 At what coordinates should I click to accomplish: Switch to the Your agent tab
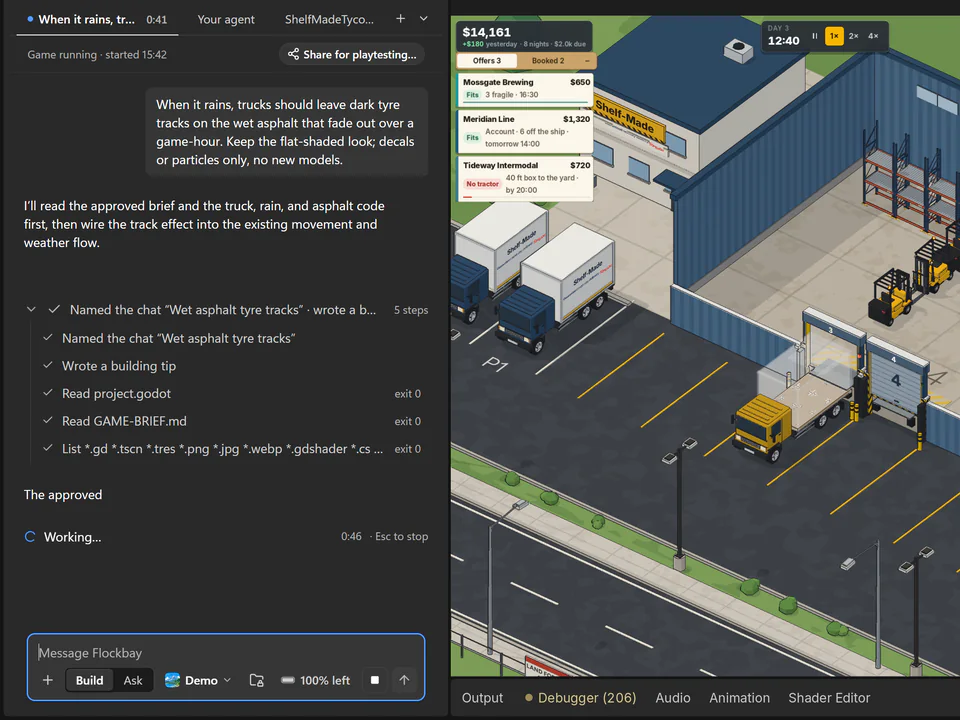pos(226,20)
